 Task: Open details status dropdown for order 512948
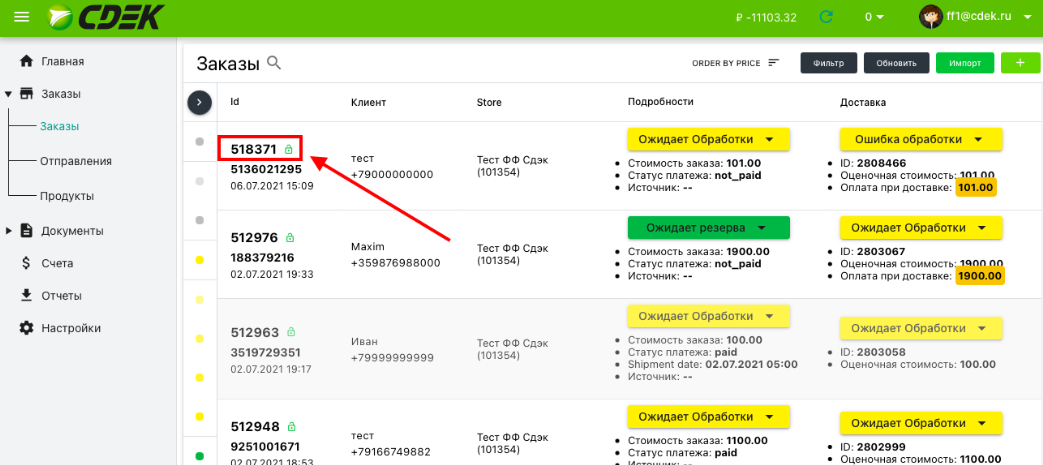(708, 416)
